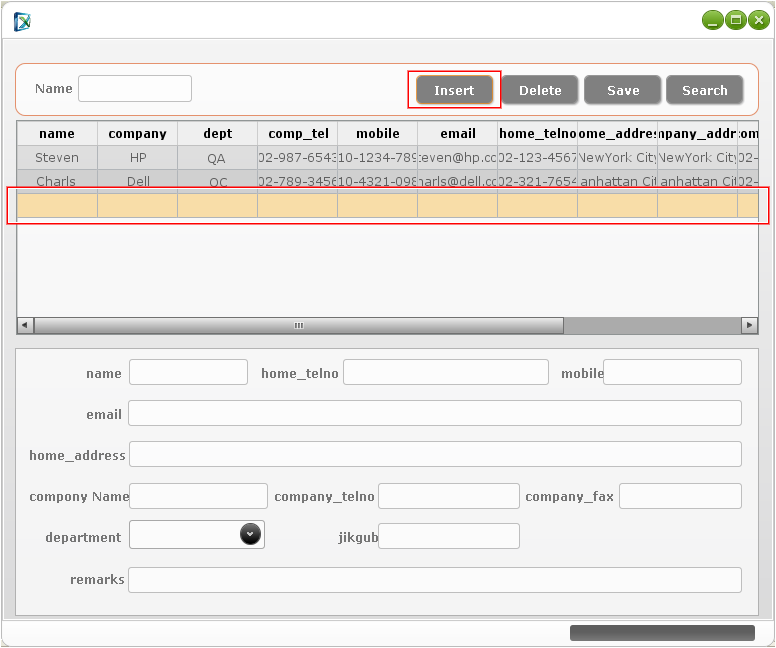Select the Steven row in the grid

tap(57, 158)
